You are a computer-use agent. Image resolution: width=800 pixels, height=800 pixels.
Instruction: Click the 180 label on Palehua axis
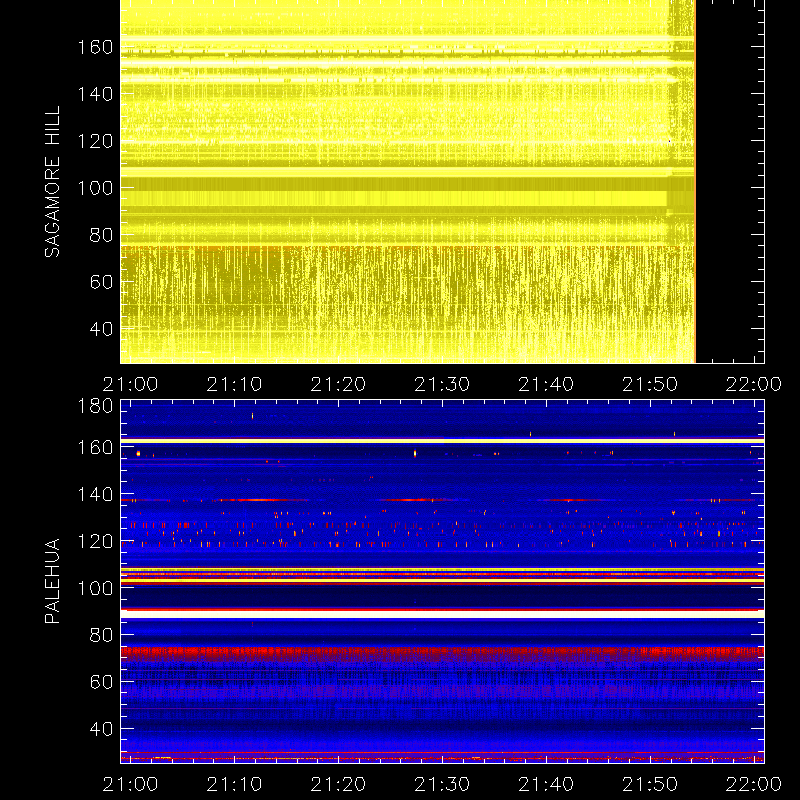click(95, 406)
